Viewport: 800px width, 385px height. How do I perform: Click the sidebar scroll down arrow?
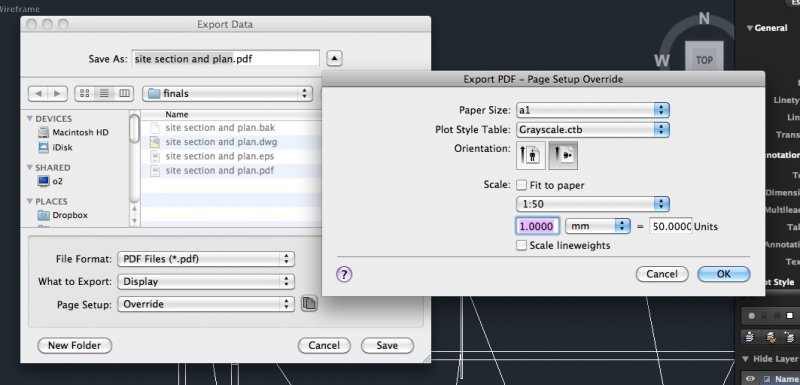(x=135, y=221)
